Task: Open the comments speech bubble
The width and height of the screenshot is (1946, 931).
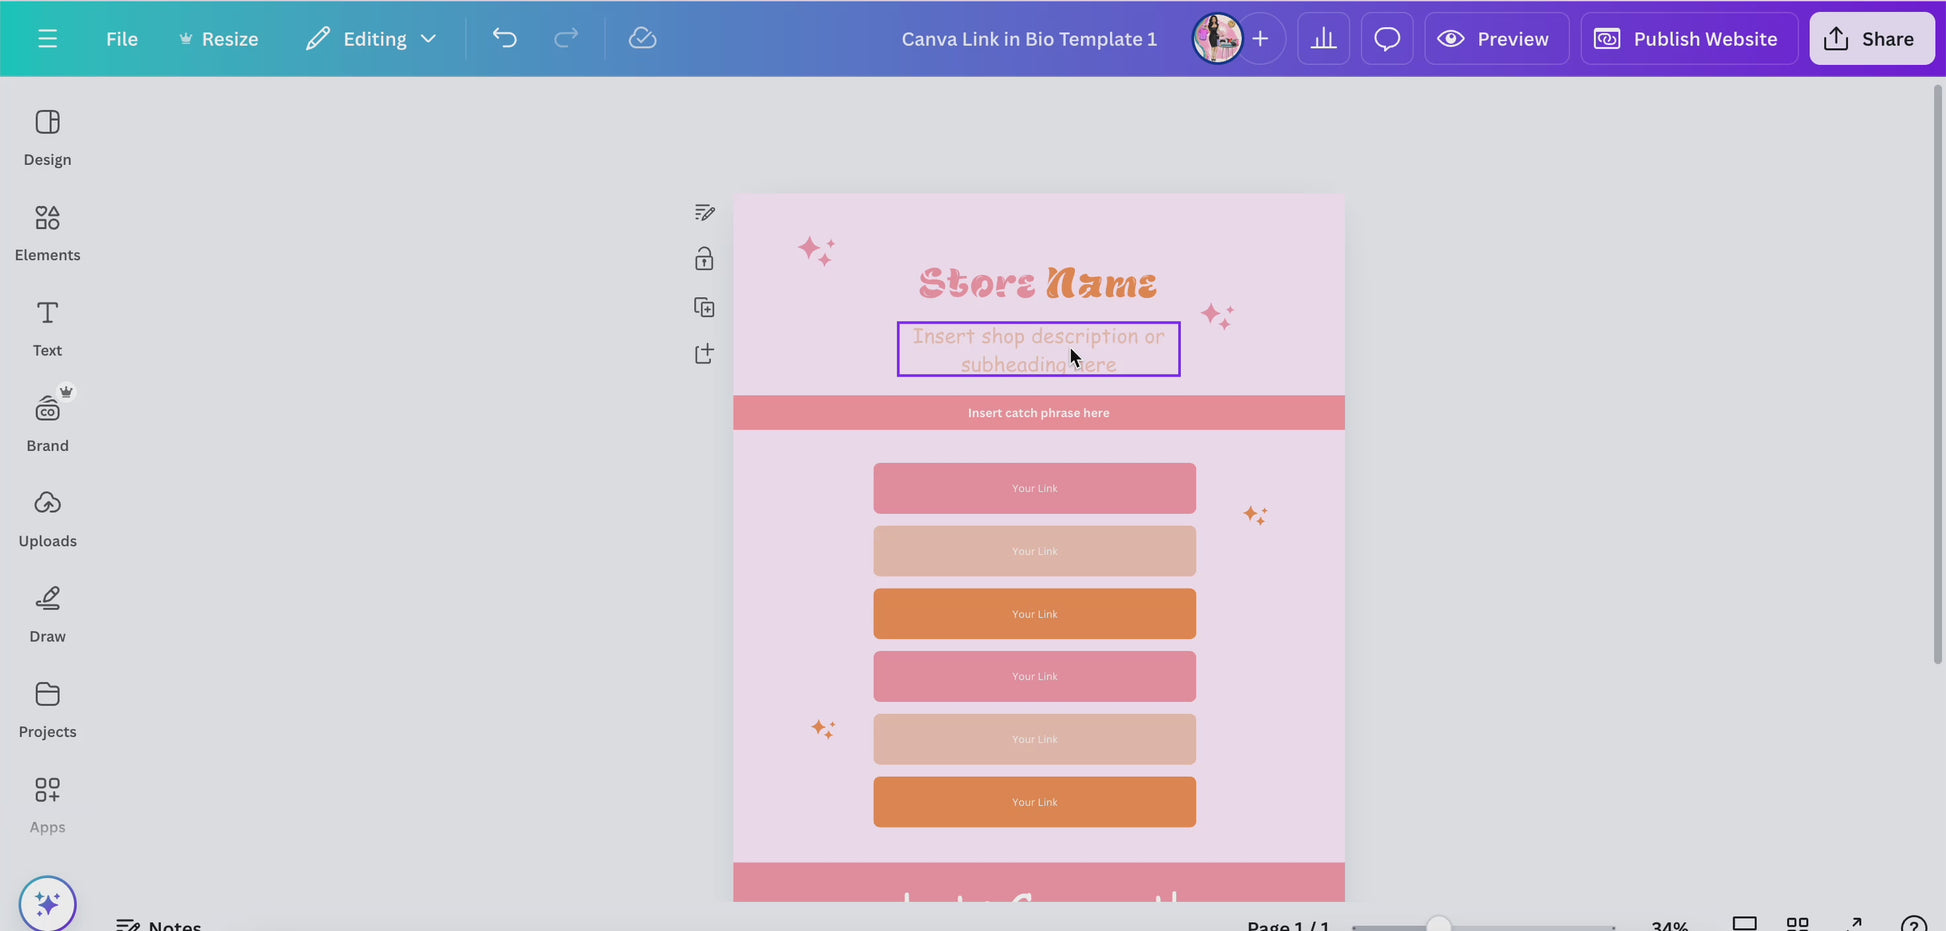Action: pos(1386,38)
